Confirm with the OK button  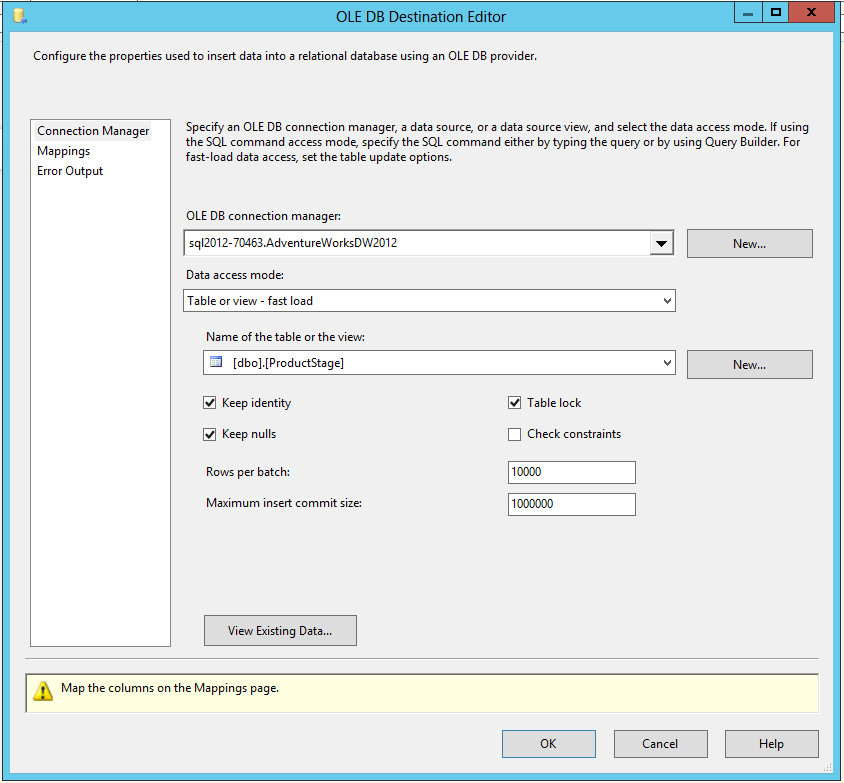point(548,744)
